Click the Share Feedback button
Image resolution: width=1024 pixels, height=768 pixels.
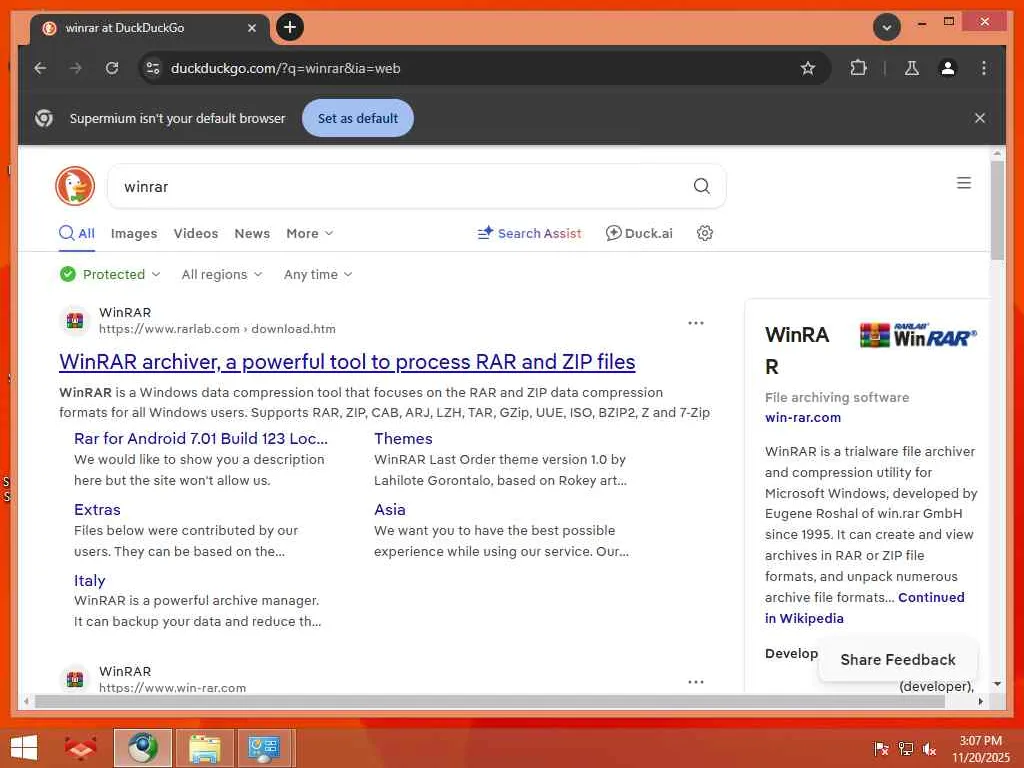pos(898,660)
